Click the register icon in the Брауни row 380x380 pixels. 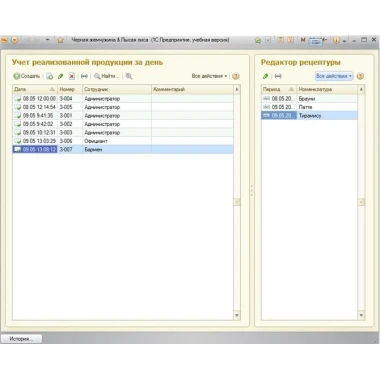[266, 99]
